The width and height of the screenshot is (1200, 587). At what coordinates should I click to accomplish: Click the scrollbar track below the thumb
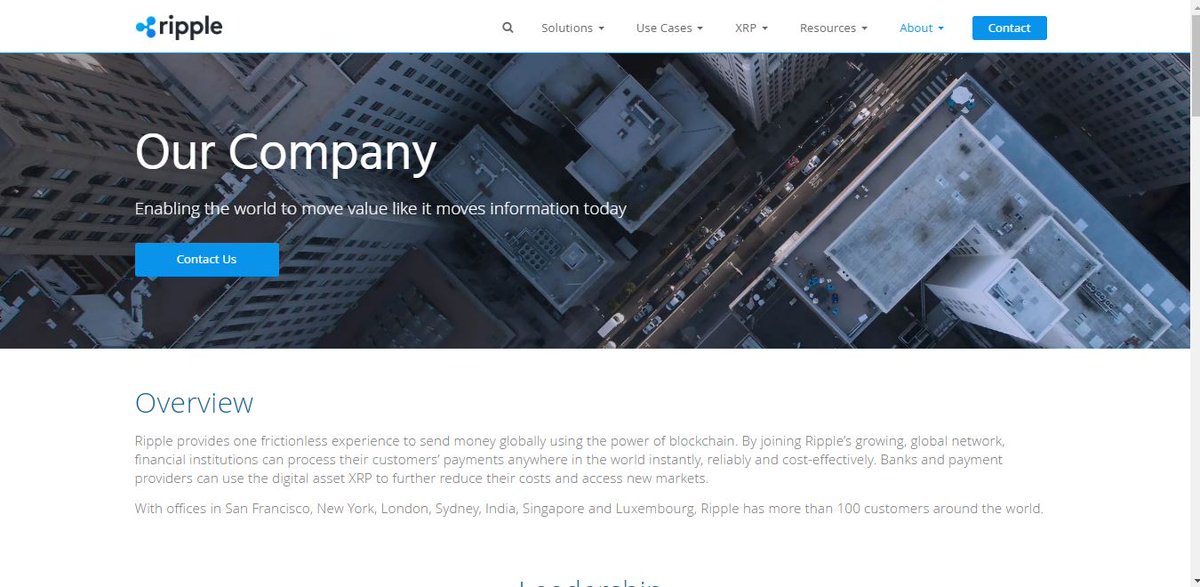pyautogui.click(x=1194, y=350)
